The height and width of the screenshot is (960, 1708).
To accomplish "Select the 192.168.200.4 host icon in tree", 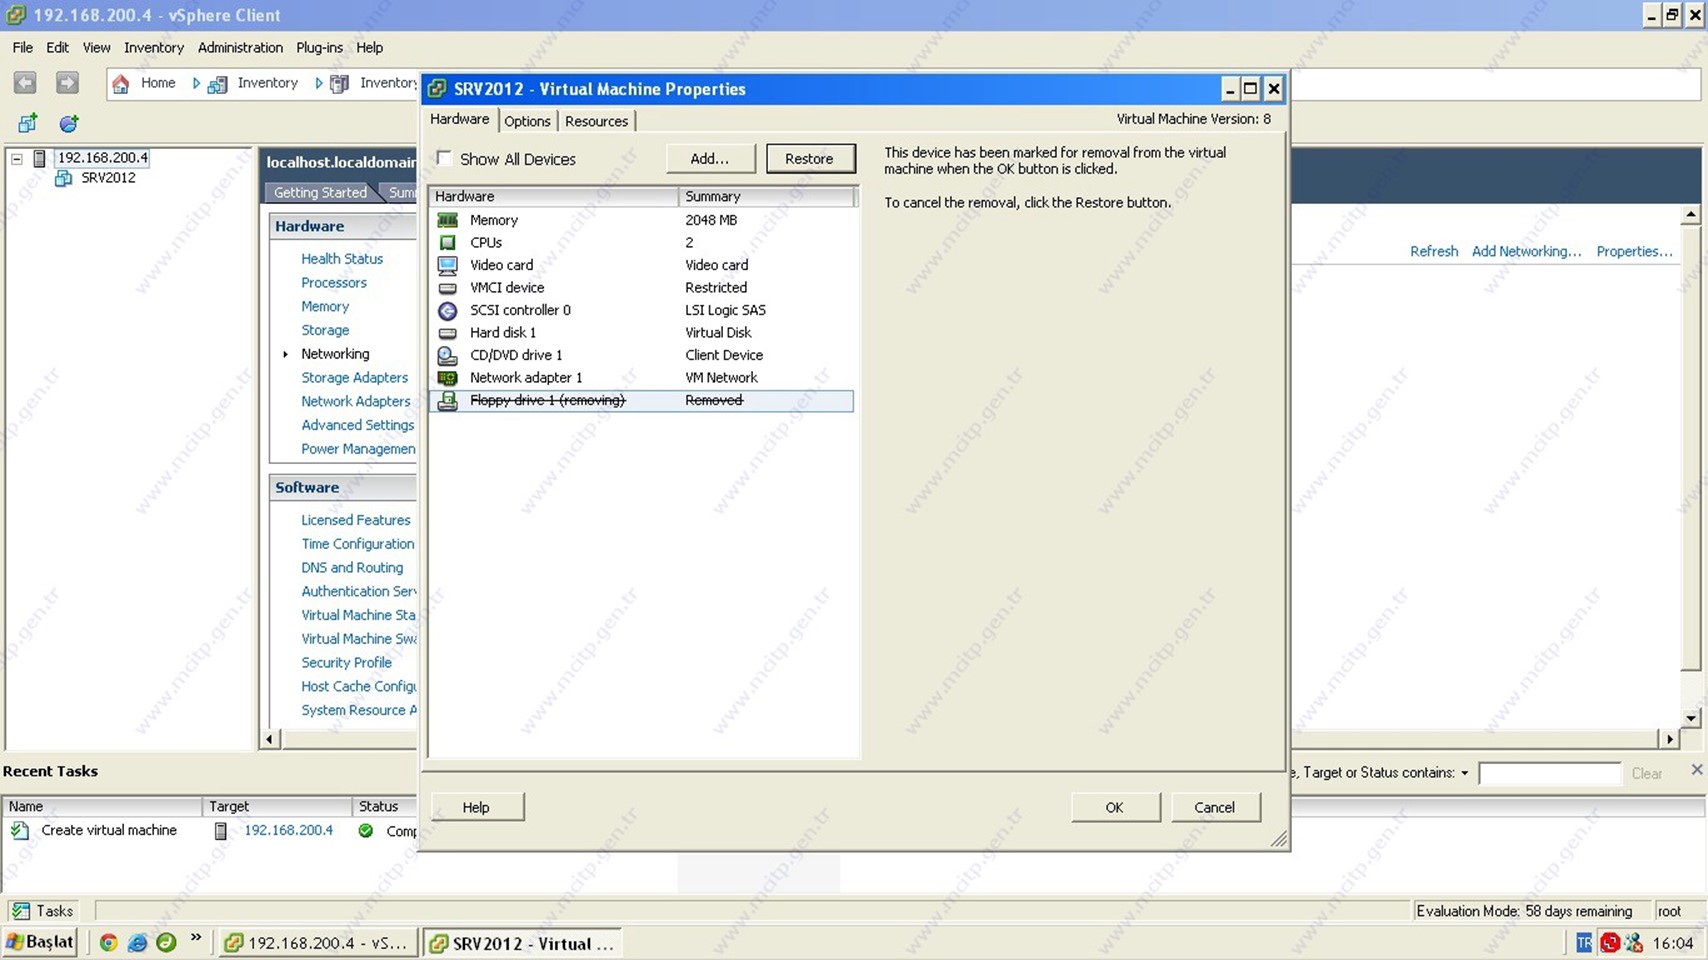I will coord(39,158).
